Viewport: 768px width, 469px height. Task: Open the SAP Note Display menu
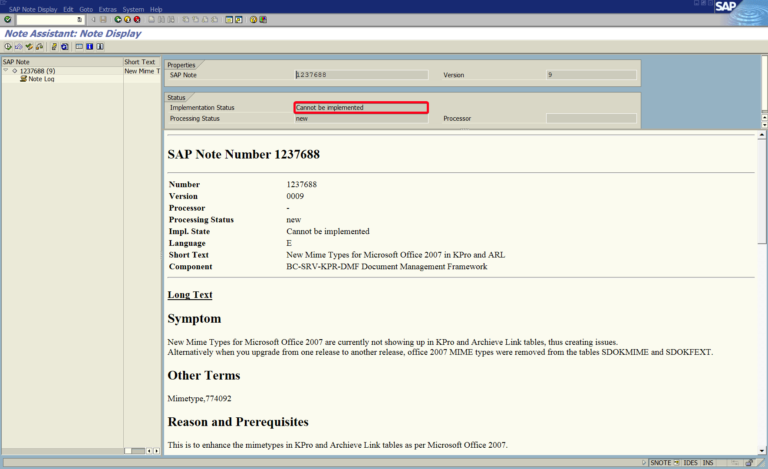(x=33, y=9)
